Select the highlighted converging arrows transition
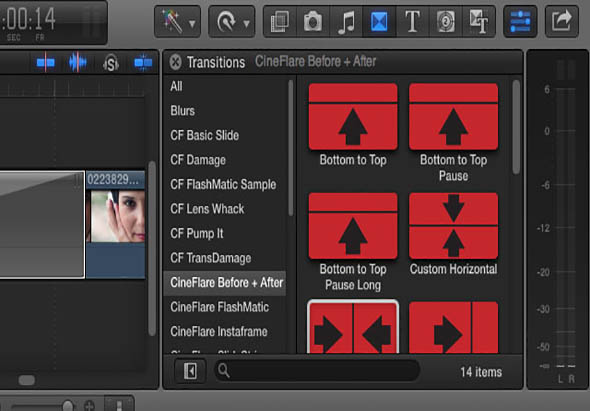 (x=353, y=327)
